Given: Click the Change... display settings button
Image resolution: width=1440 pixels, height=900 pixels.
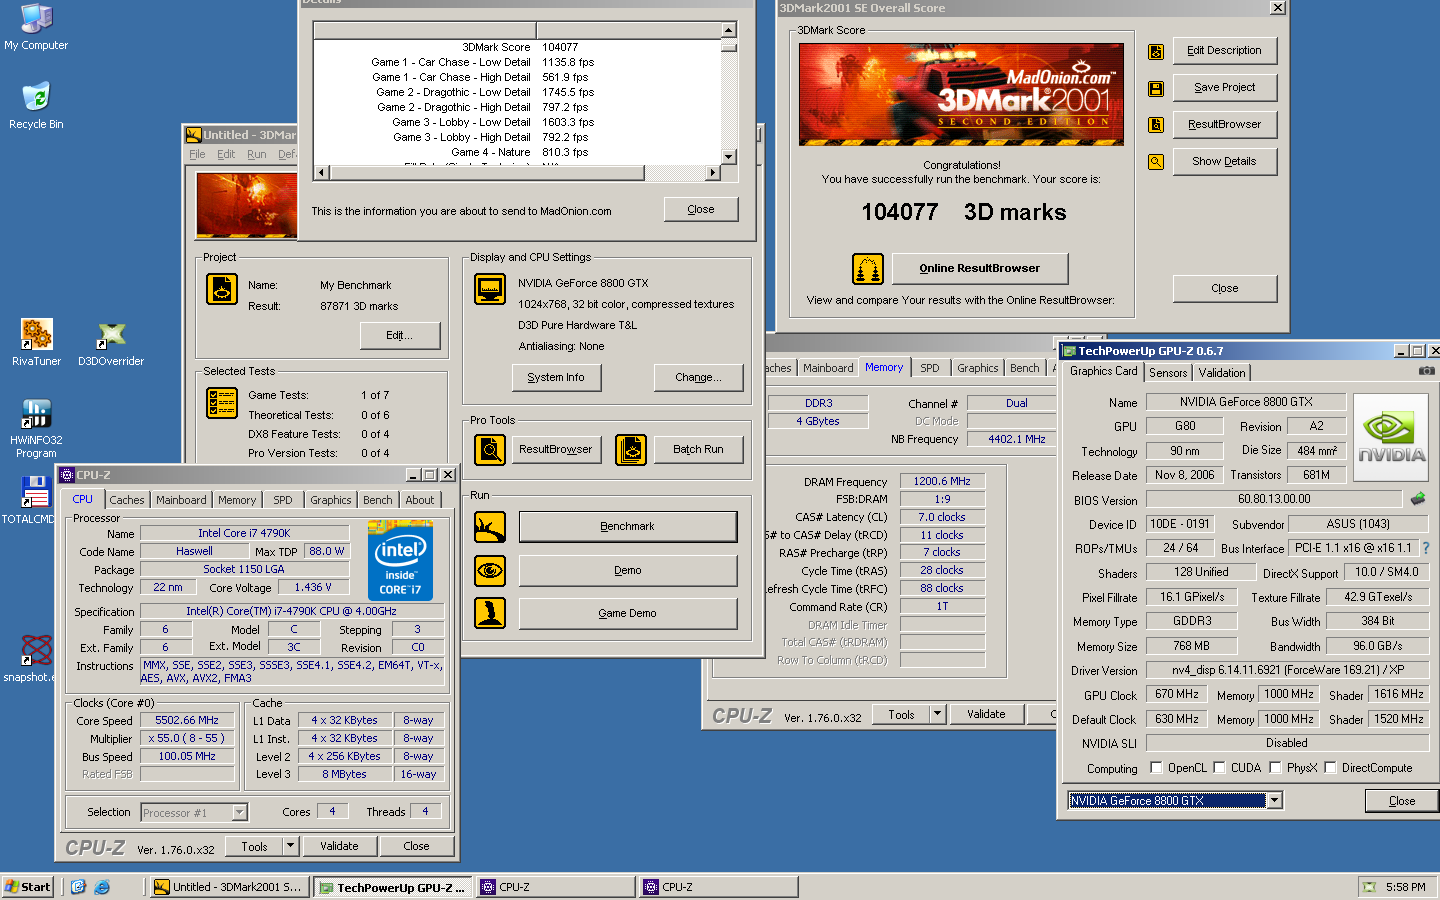Looking at the screenshot, I should click(699, 377).
